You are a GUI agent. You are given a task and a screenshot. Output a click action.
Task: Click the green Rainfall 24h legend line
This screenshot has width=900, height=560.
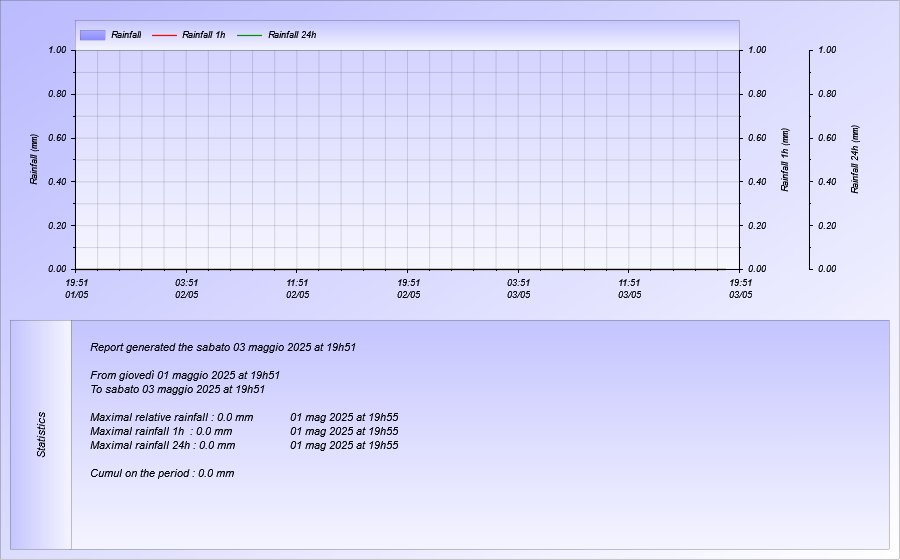pyautogui.click(x=250, y=35)
